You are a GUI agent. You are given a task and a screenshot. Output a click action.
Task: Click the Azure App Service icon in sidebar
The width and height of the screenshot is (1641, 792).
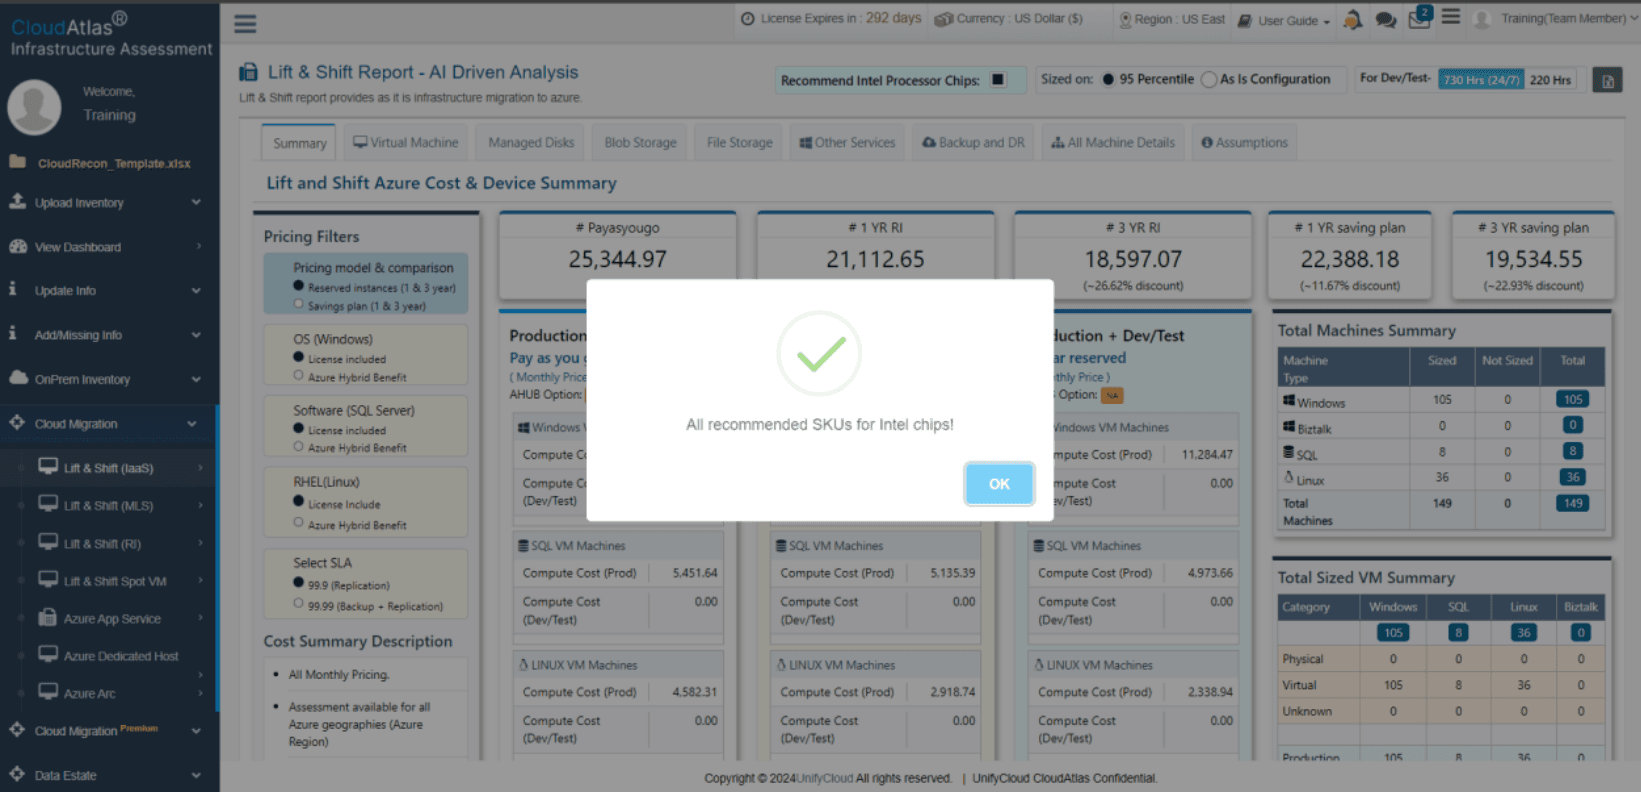coord(47,618)
